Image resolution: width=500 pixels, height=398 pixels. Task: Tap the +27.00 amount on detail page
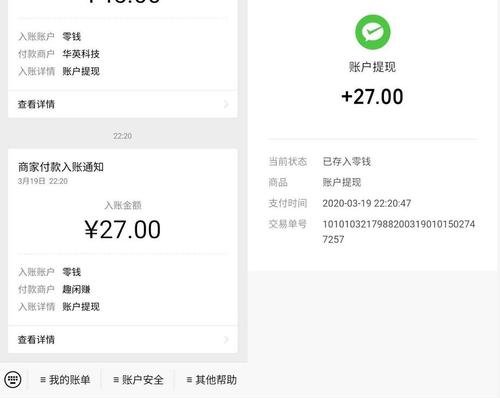click(x=372, y=97)
